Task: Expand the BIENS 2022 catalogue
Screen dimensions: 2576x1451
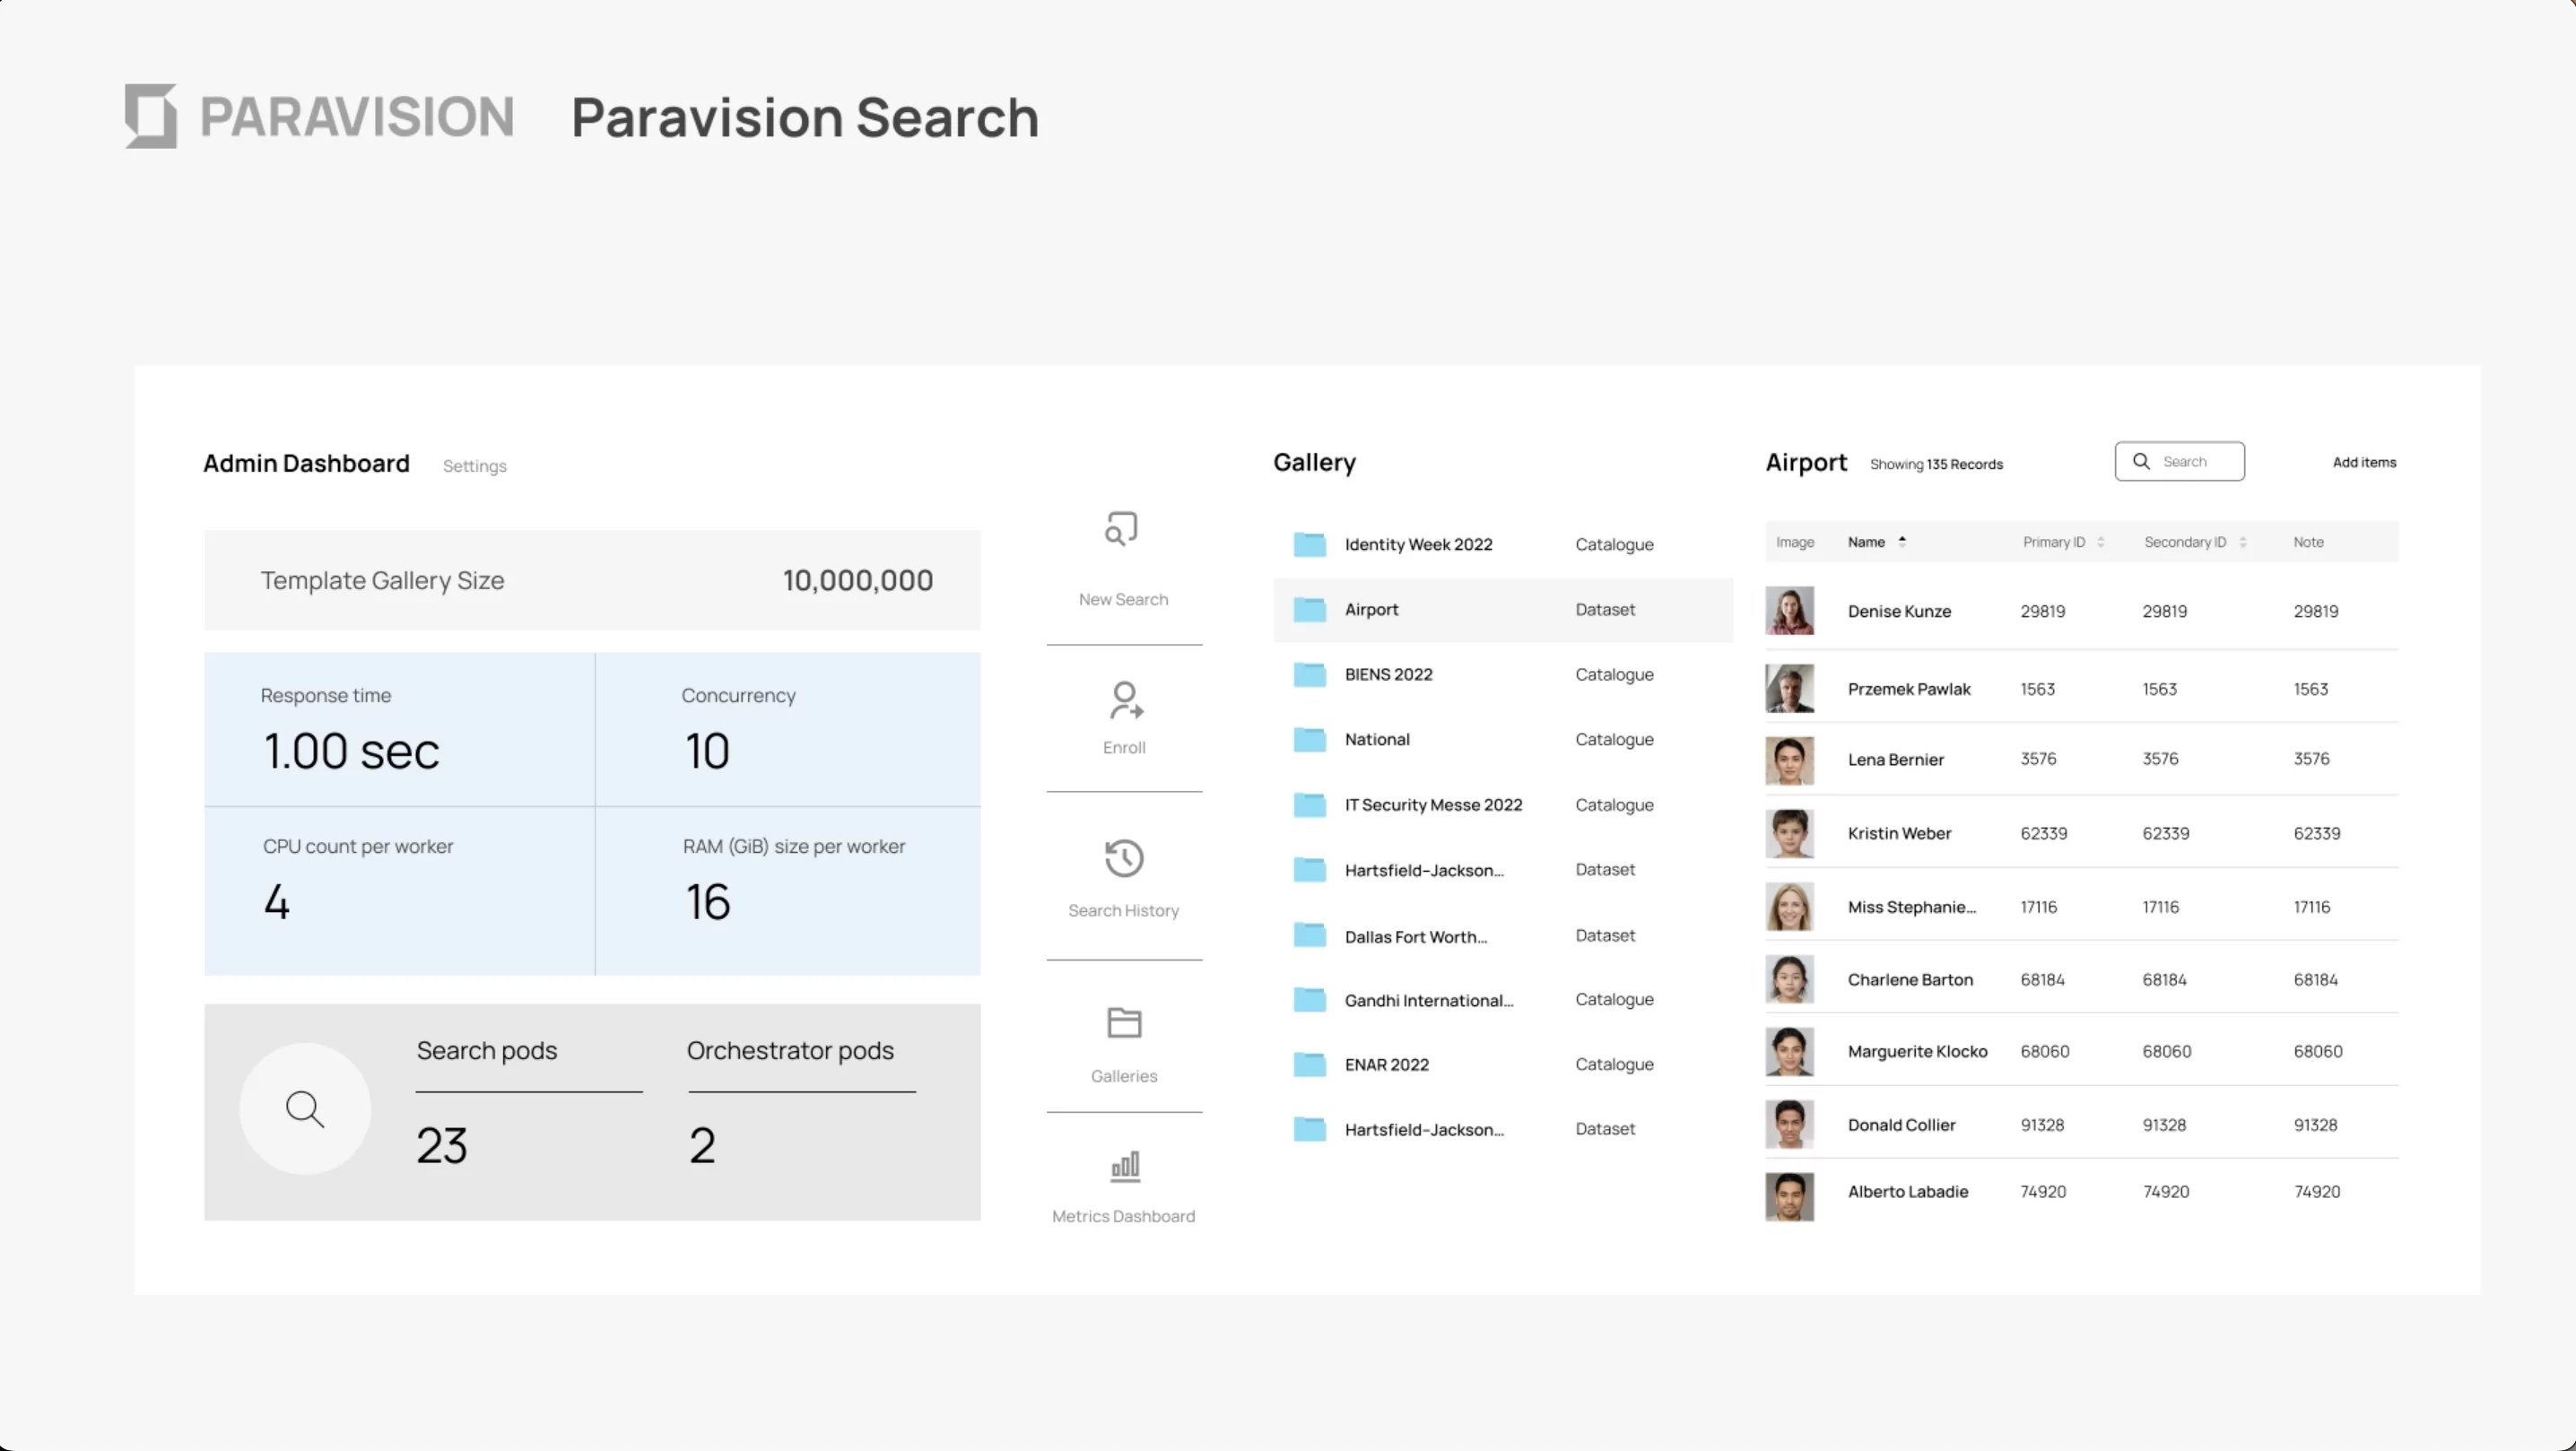Action: click(x=1388, y=674)
